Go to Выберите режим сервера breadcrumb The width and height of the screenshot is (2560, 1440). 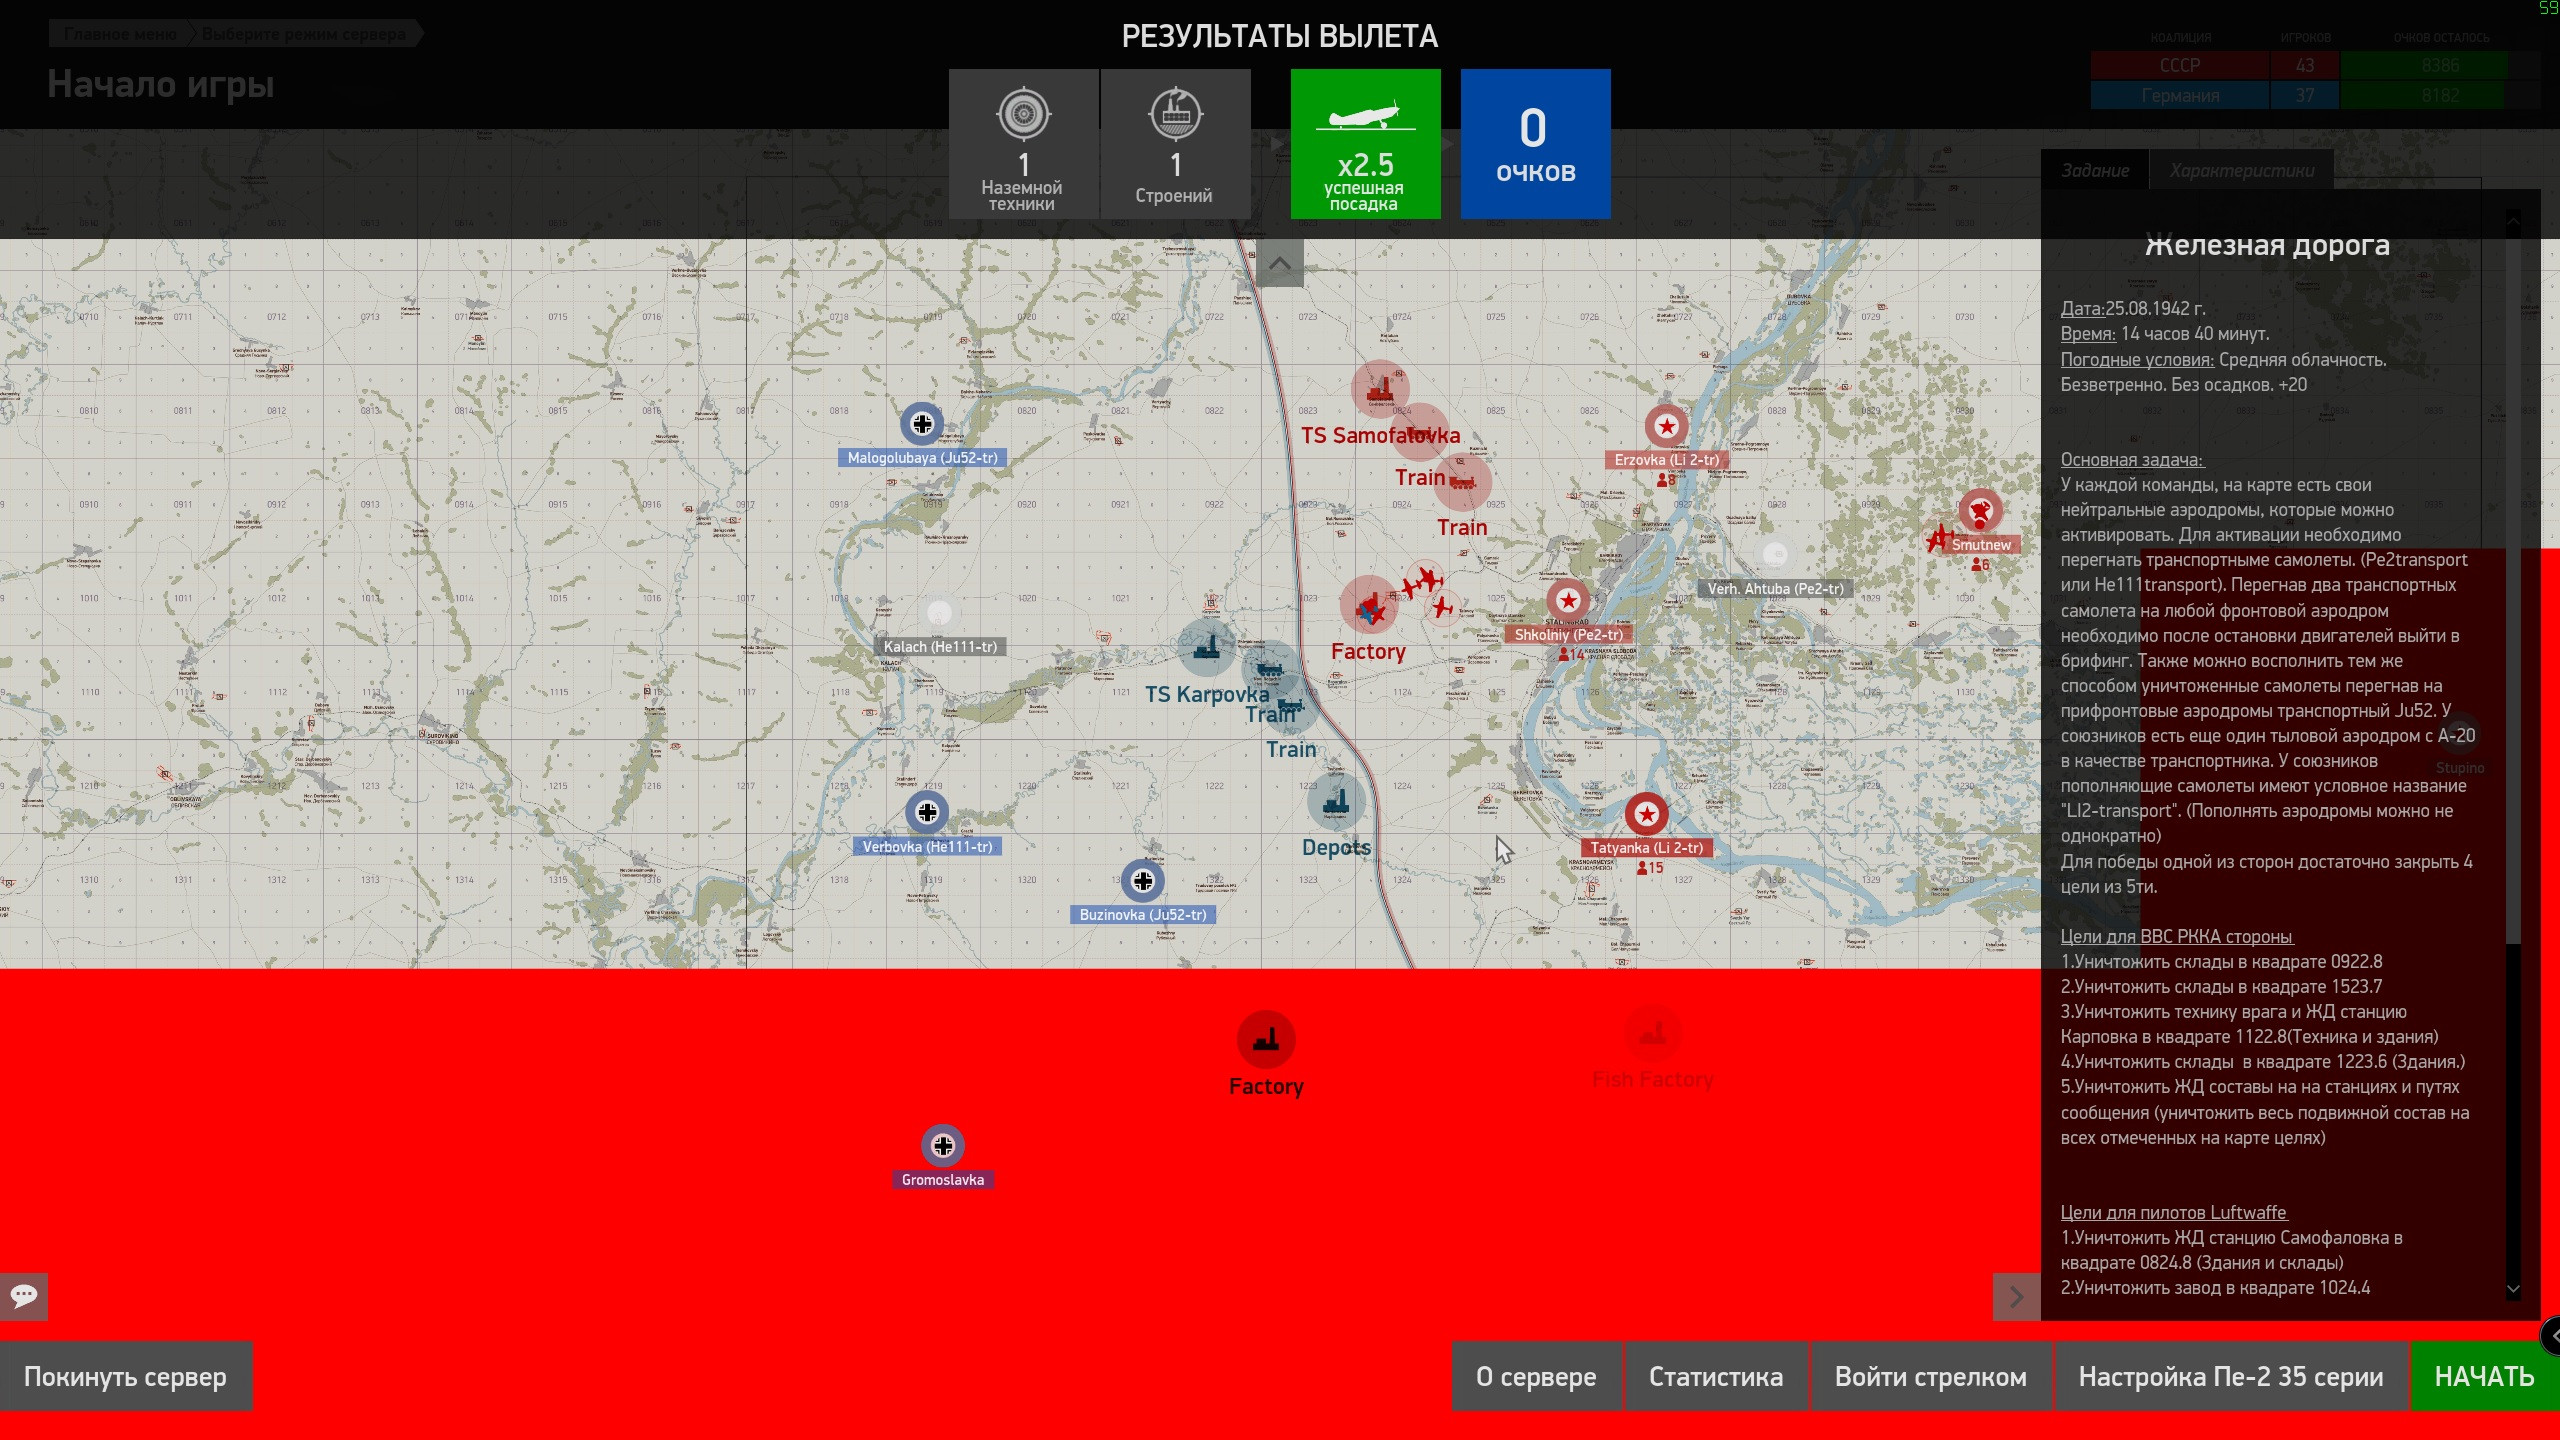[304, 34]
